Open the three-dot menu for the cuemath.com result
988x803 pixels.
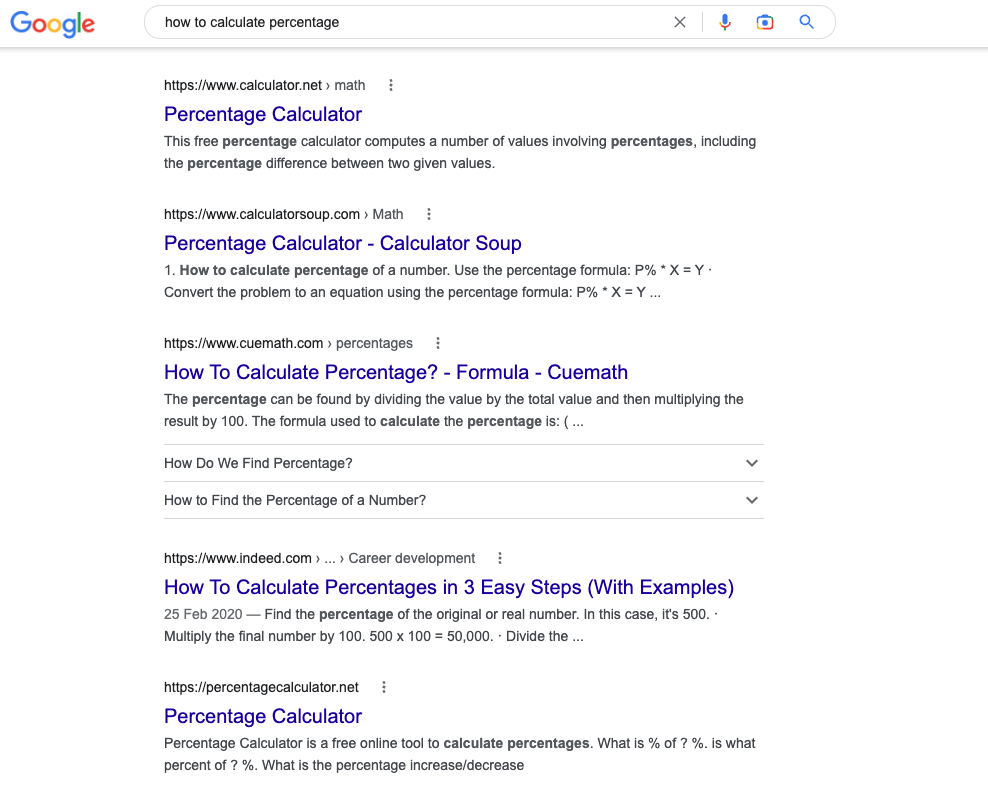pyautogui.click(x=438, y=344)
